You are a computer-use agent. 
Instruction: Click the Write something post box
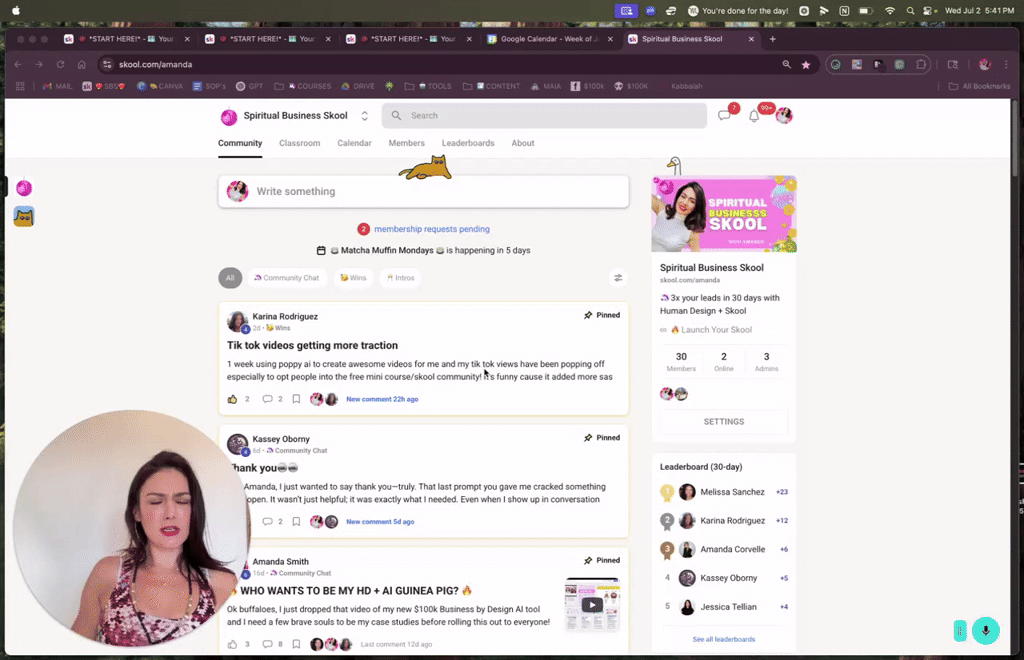pos(424,191)
